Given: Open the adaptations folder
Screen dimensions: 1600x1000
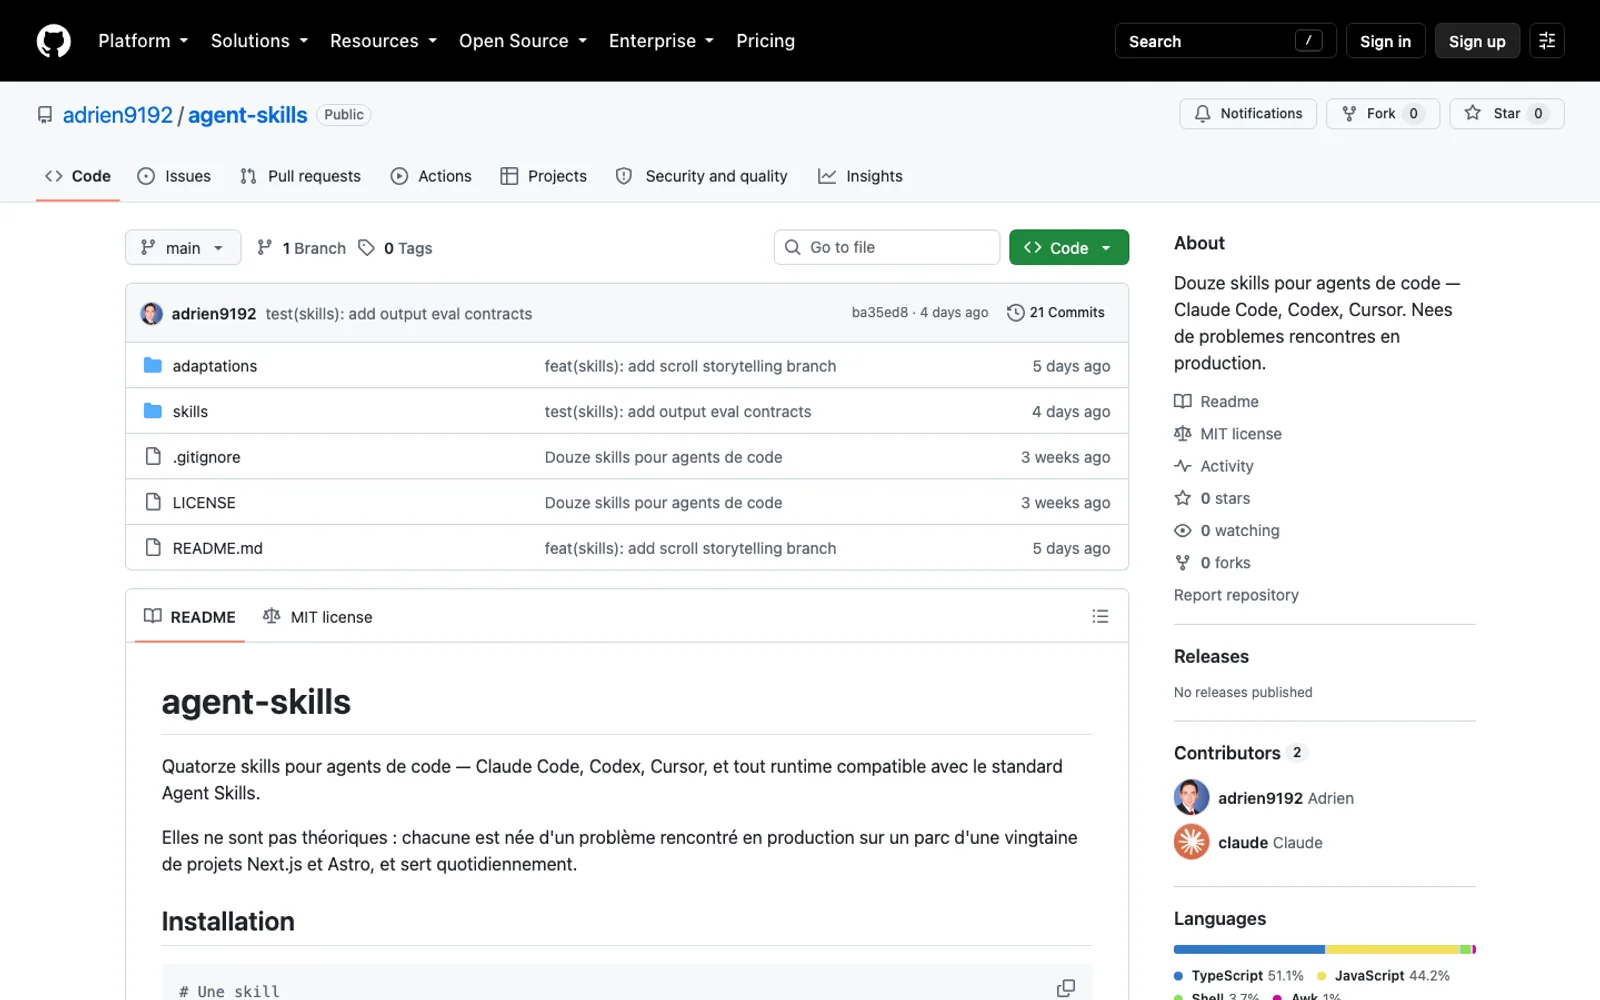Looking at the screenshot, I should 214,366.
